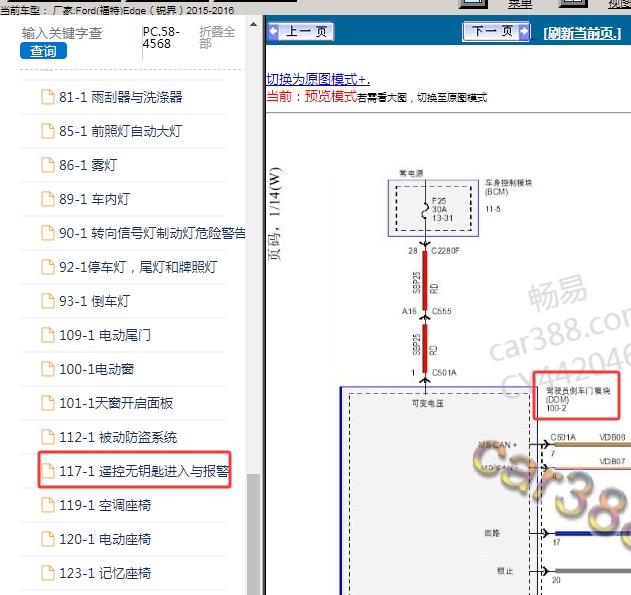The width and height of the screenshot is (631, 595).
Task: Click the 查询 search button
Action: pyautogui.click(x=43, y=51)
